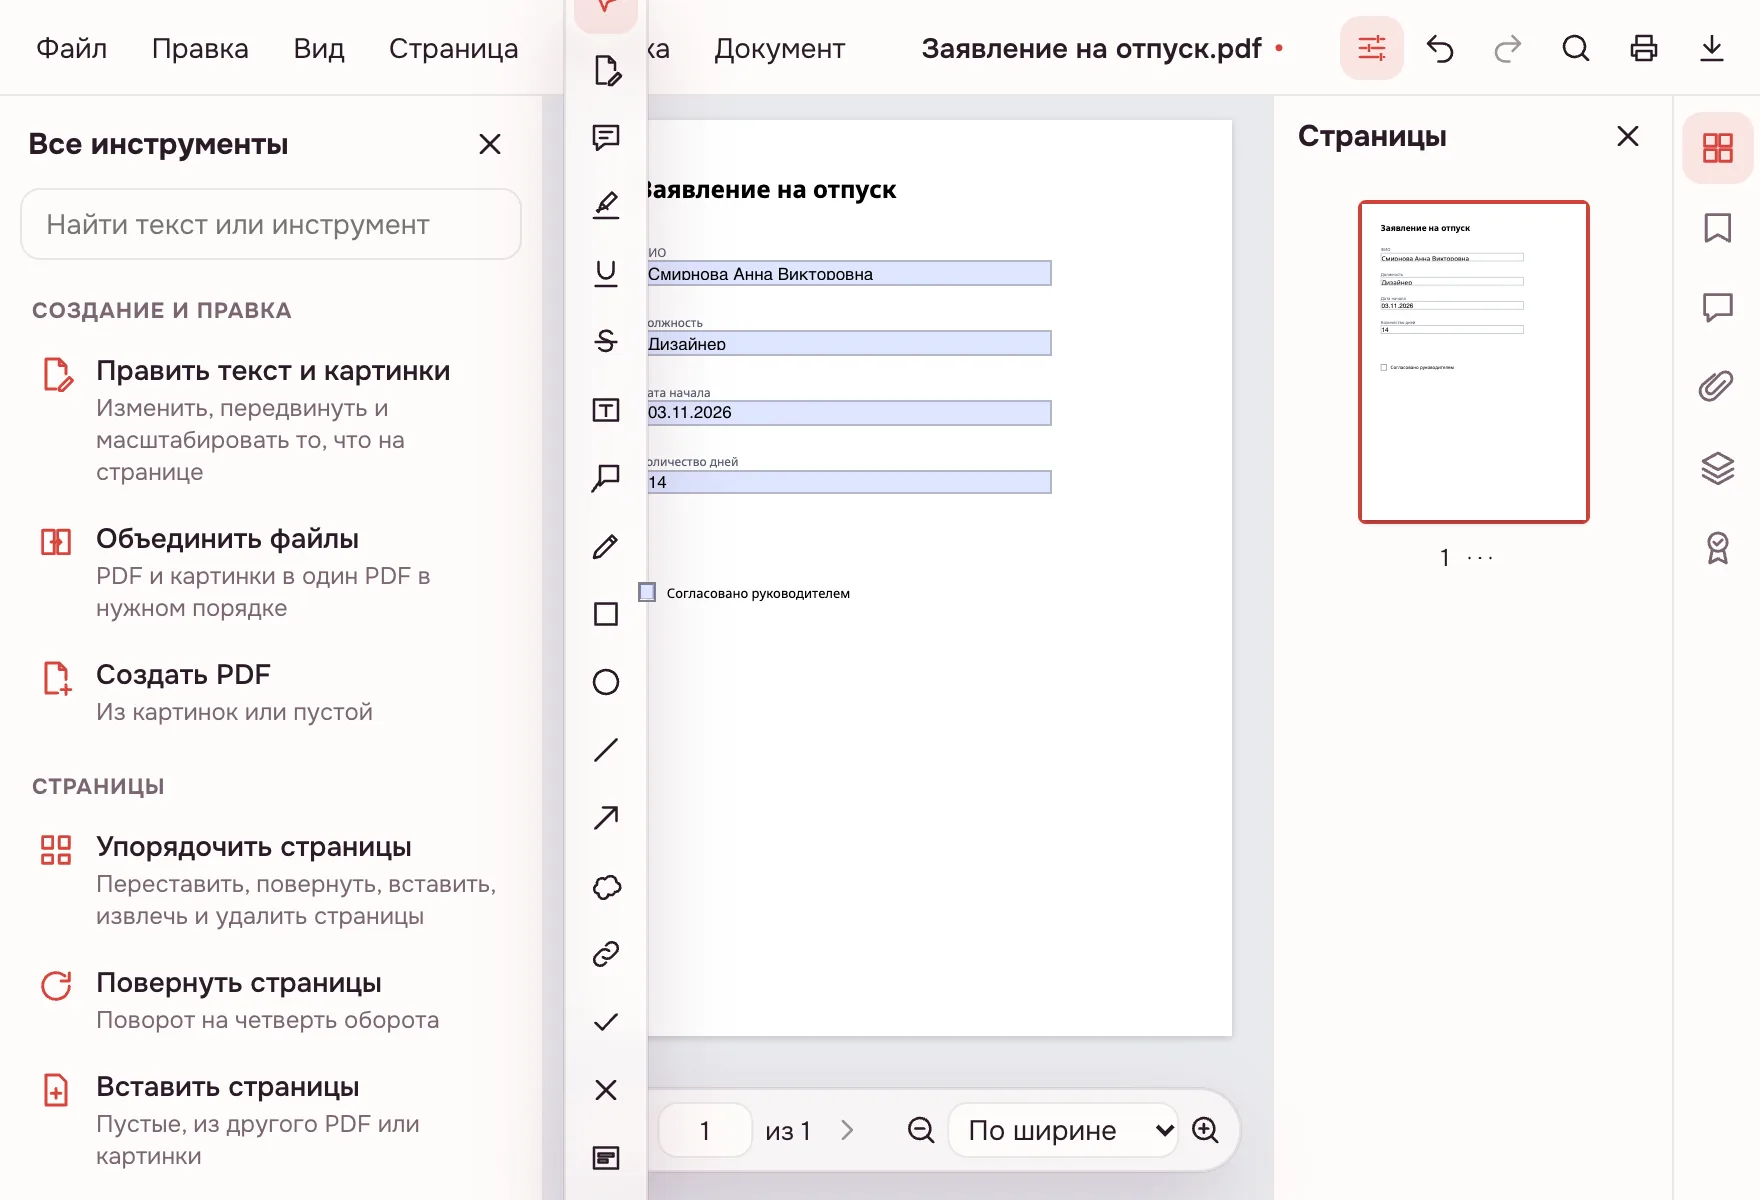This screenshot has height=1200, width=1760.
Task: Open 'Упорядочить страницы' tool
Action: coord(271,880)
